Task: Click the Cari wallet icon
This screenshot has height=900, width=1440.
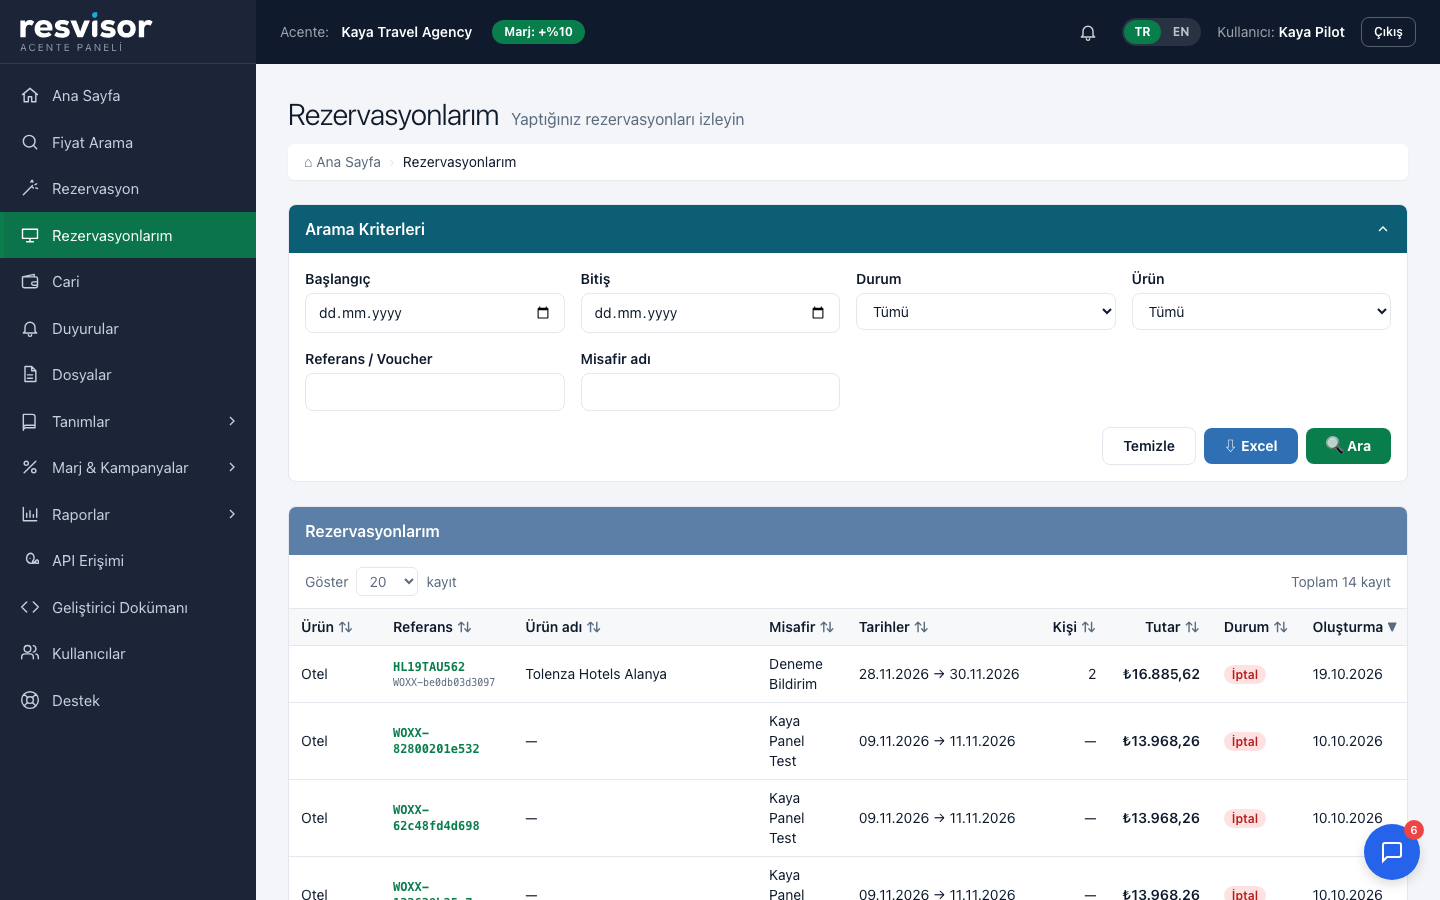Action: [31, 281]
